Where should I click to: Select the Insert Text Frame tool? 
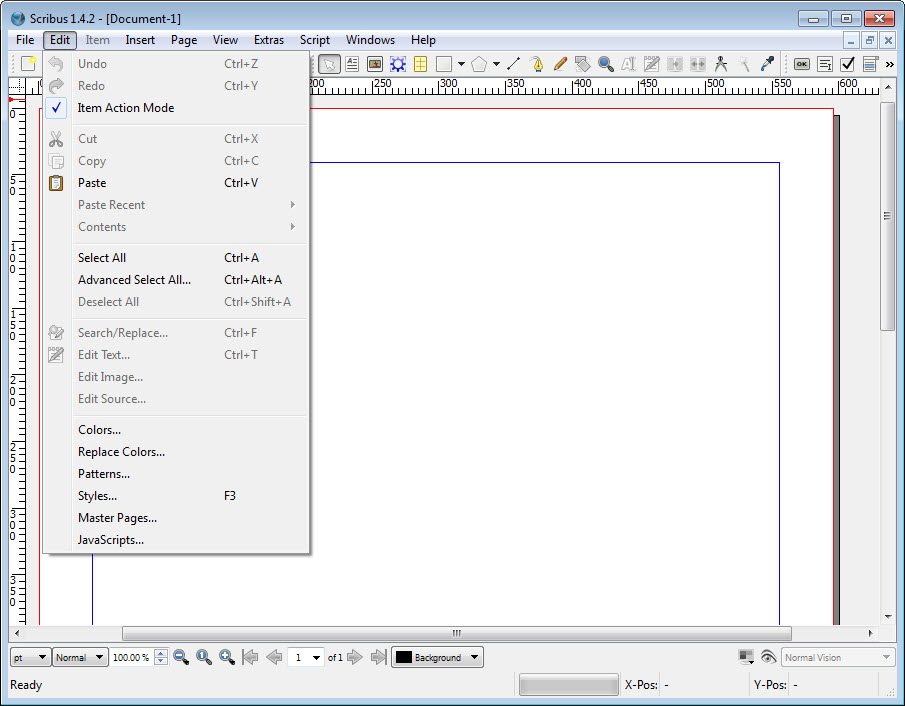click(352, 64)
